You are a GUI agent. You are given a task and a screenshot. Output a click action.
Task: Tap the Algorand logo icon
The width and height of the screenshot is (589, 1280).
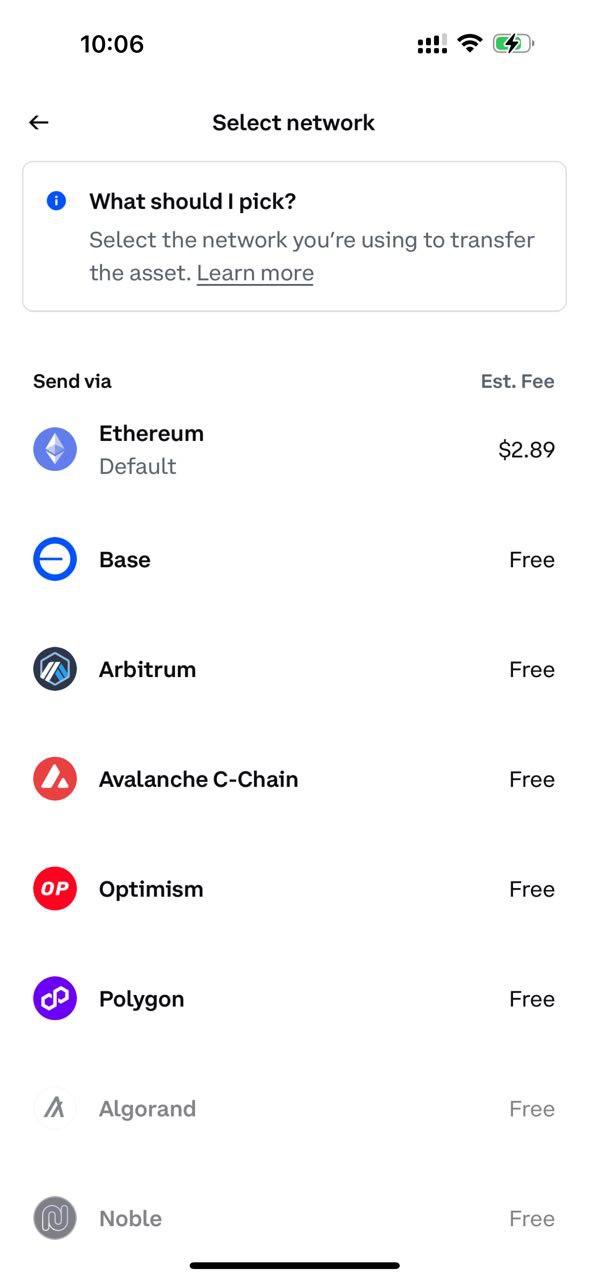pyautogui.click(x=55, y=1109)
